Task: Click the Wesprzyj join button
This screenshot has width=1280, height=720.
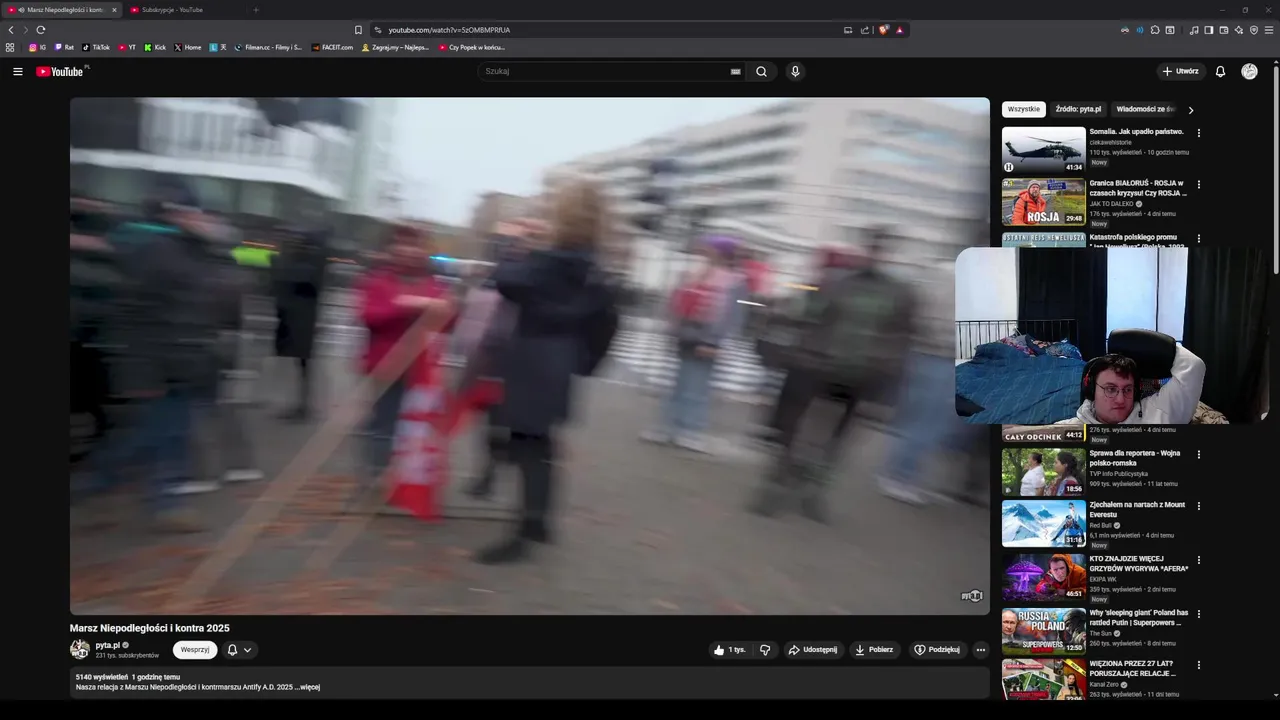Action: click(195, 650)
